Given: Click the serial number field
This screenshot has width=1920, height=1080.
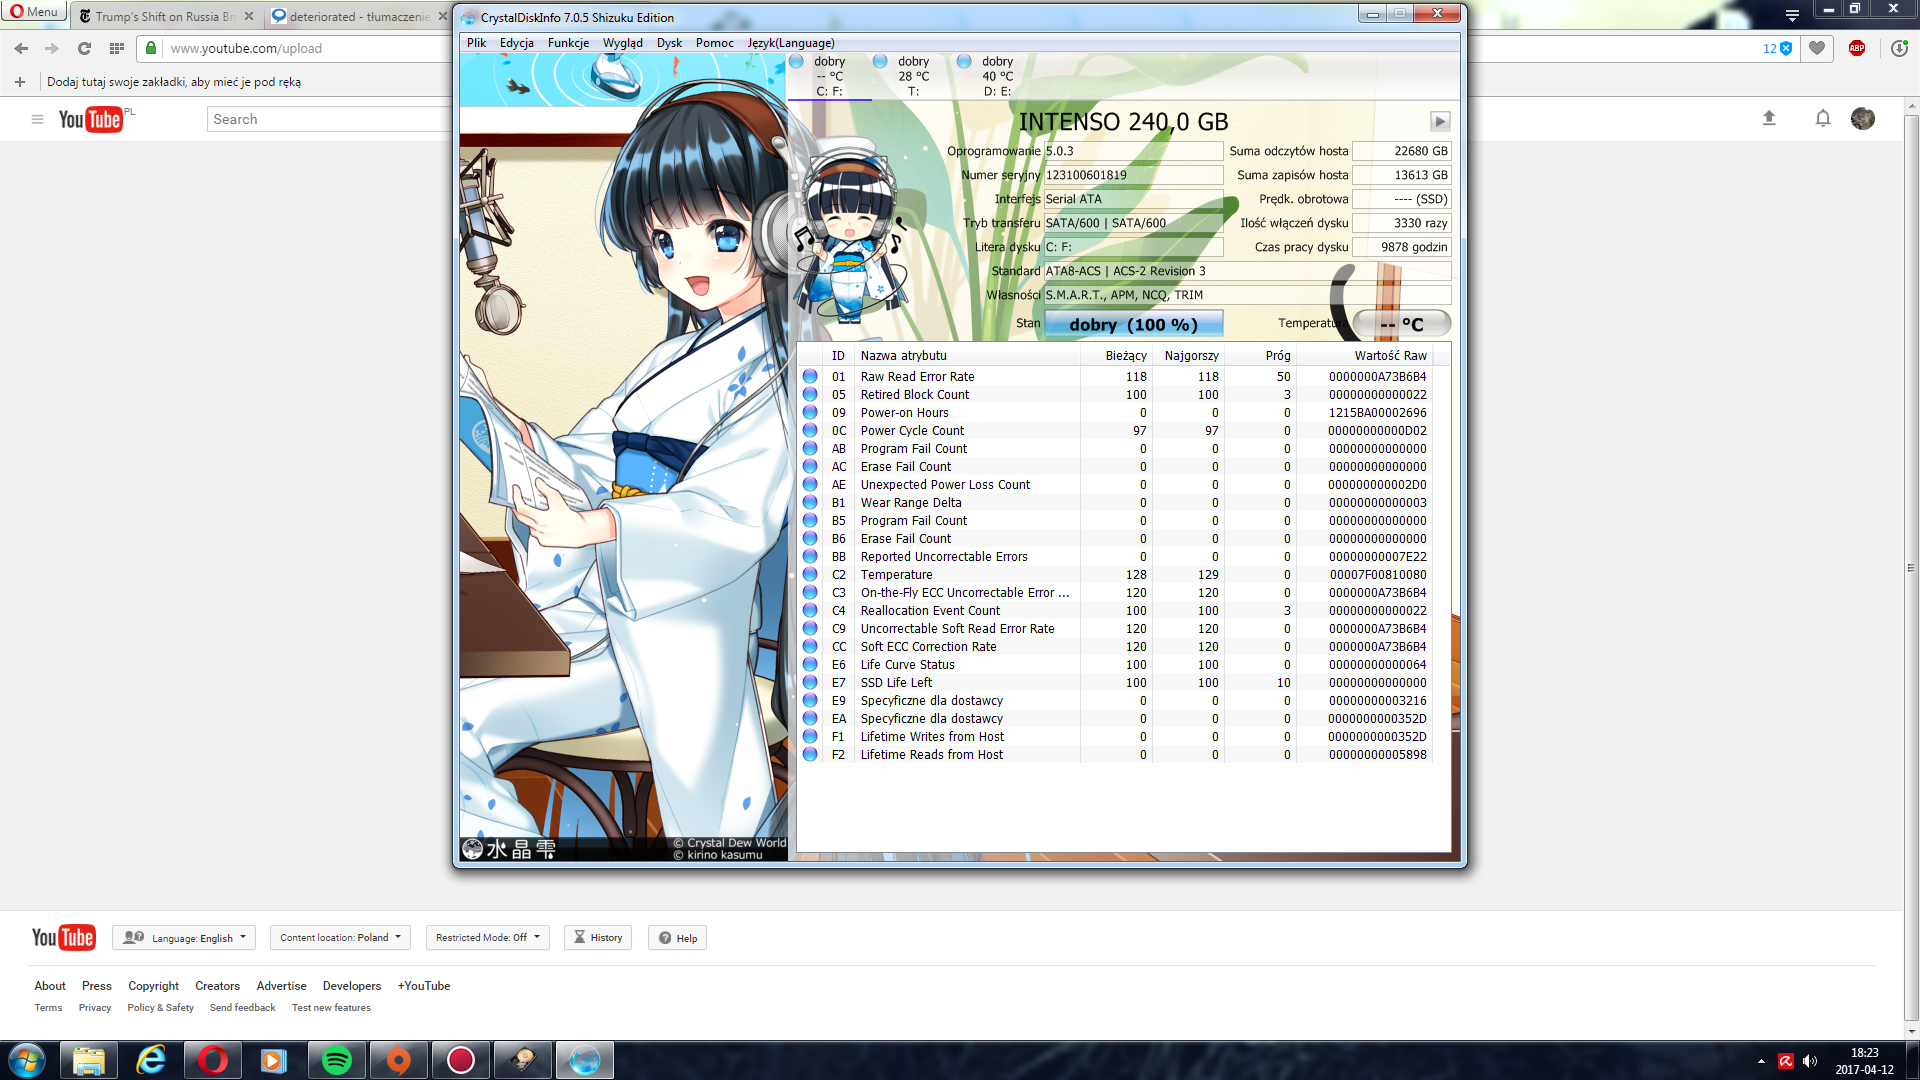Looking at the screenshot, I should click(1133, 175).
